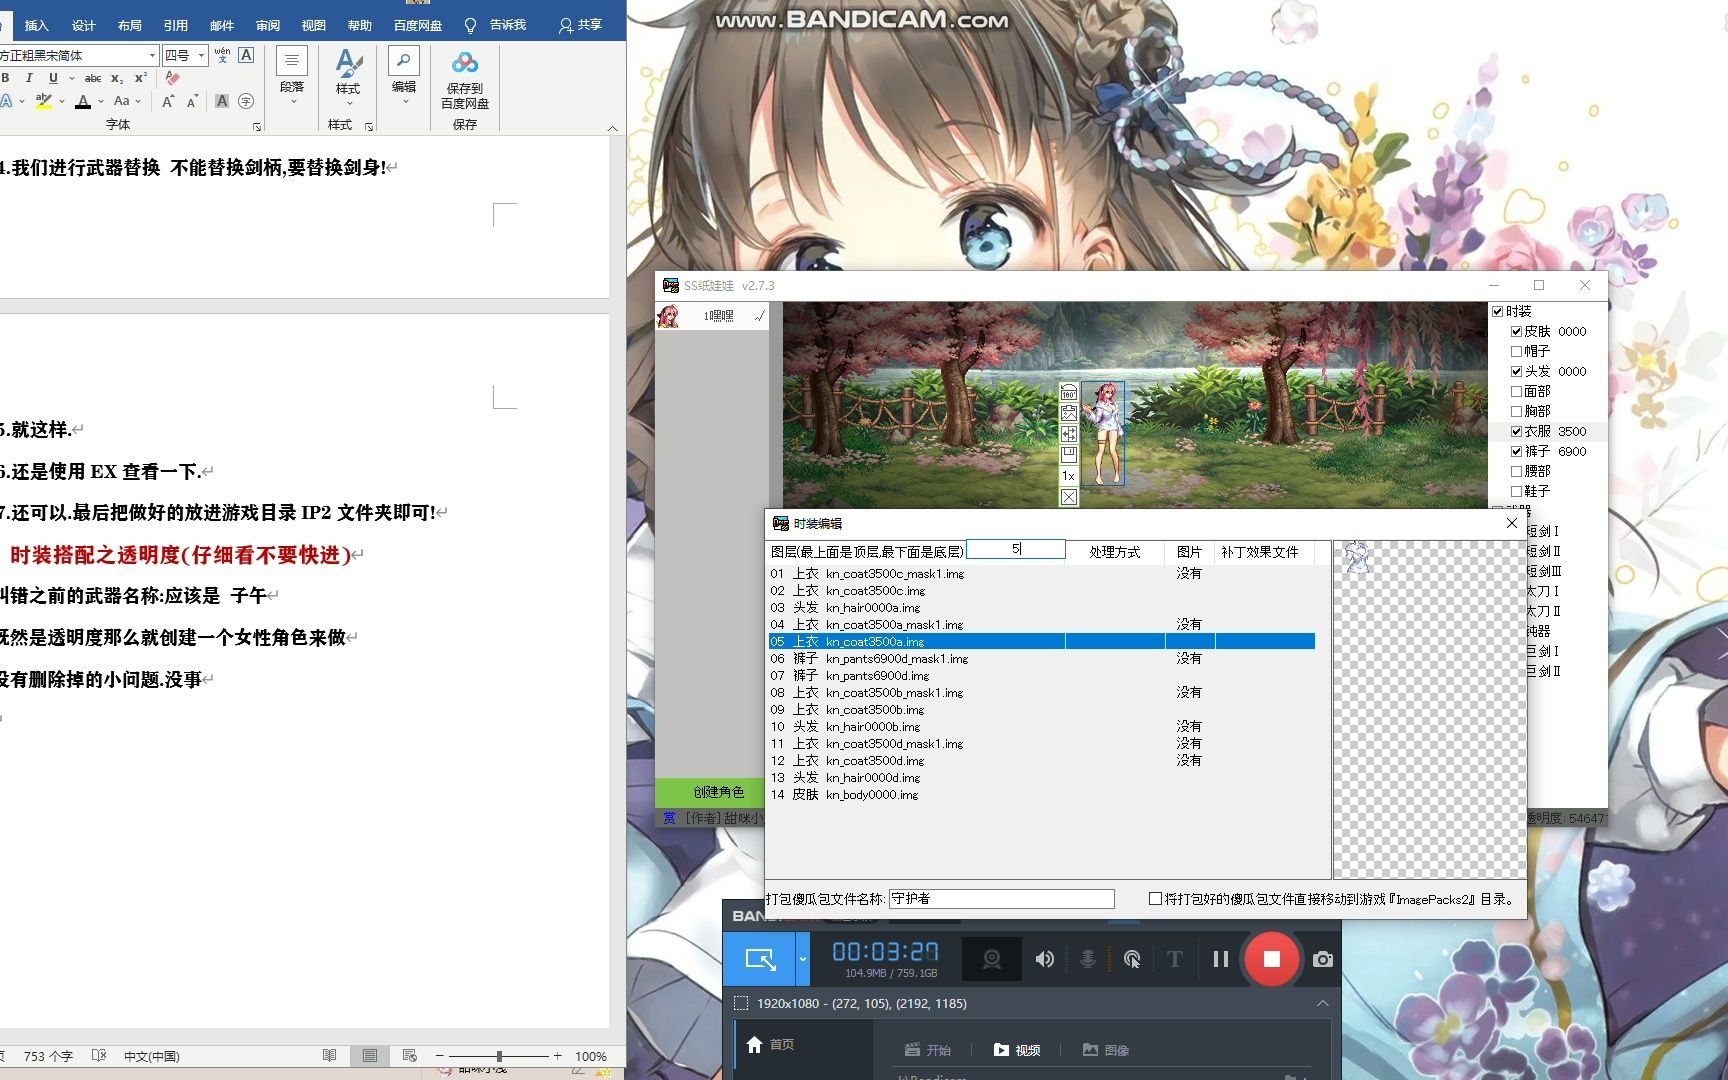Click Bandicam text overlay T icon

pyautogui.click(x=1175, y=959)
